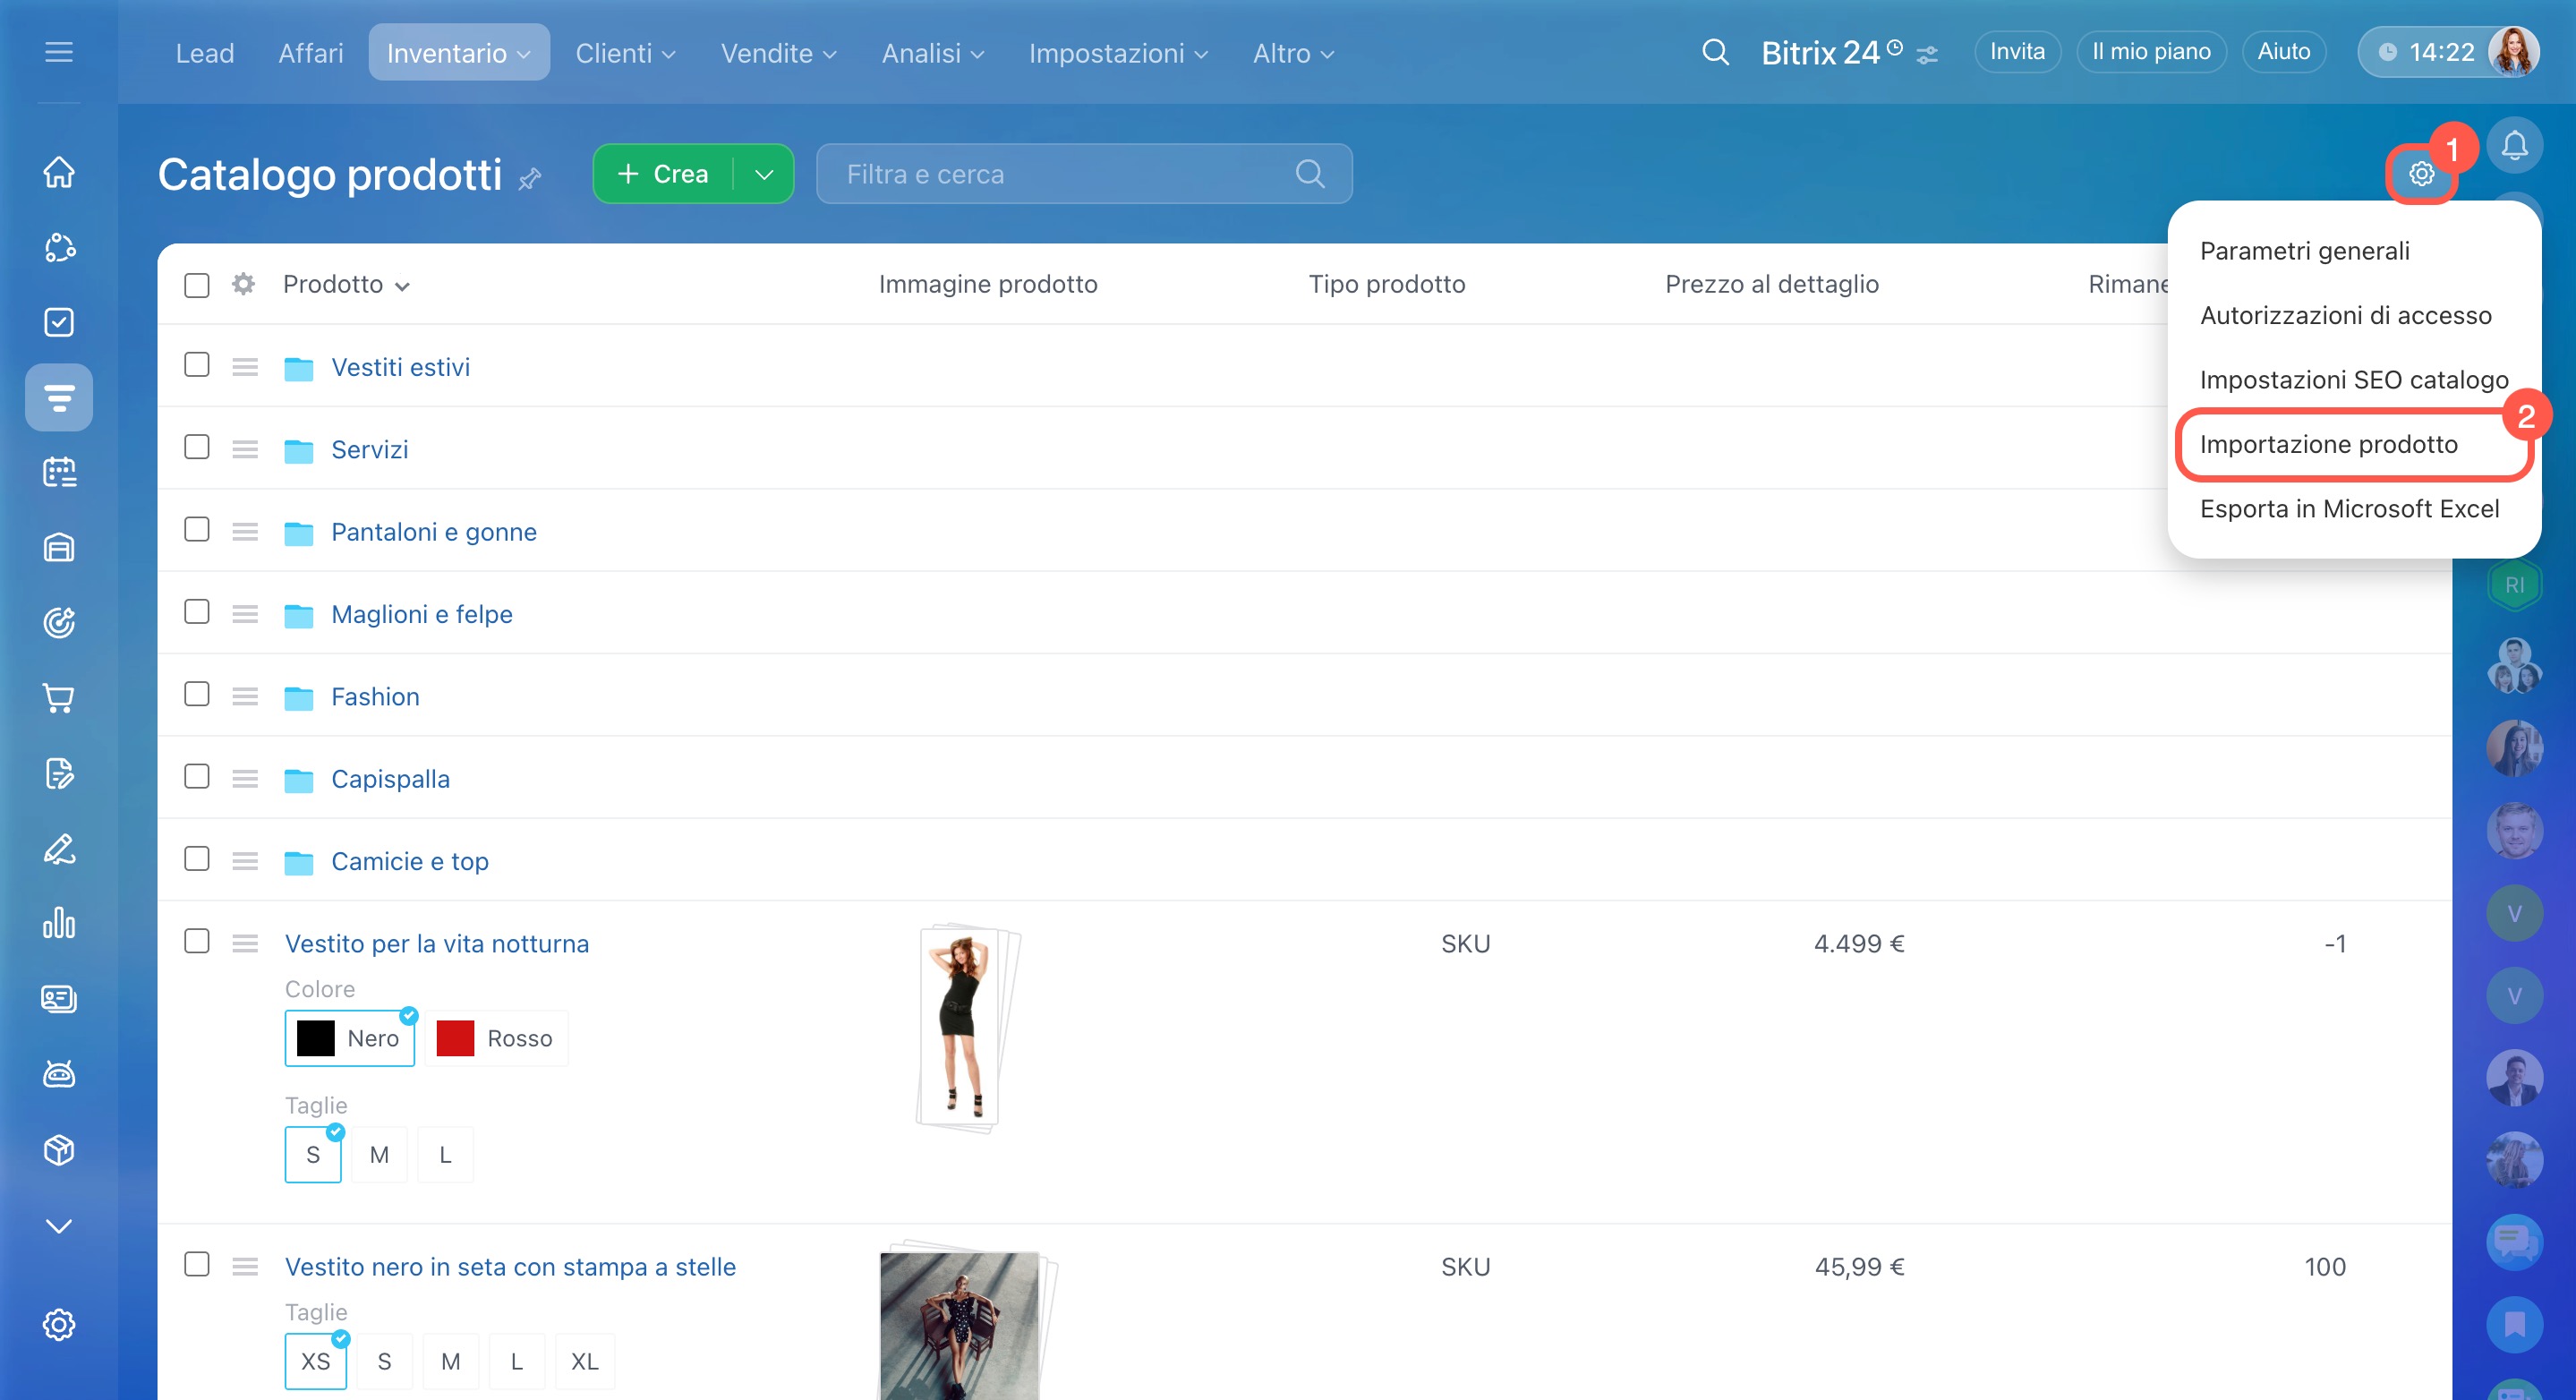Open the Pantaloni e gonne folder link

(433, 532)
